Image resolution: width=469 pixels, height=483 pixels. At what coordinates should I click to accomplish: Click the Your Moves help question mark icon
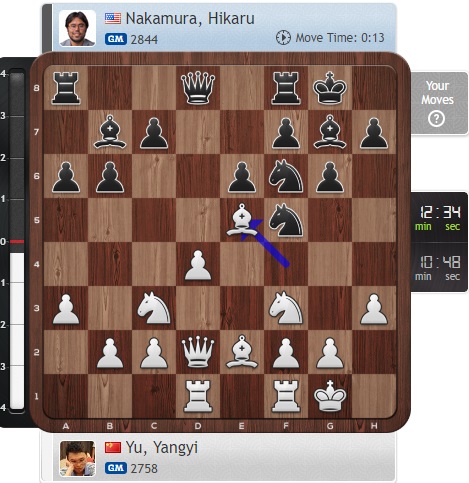436,119
